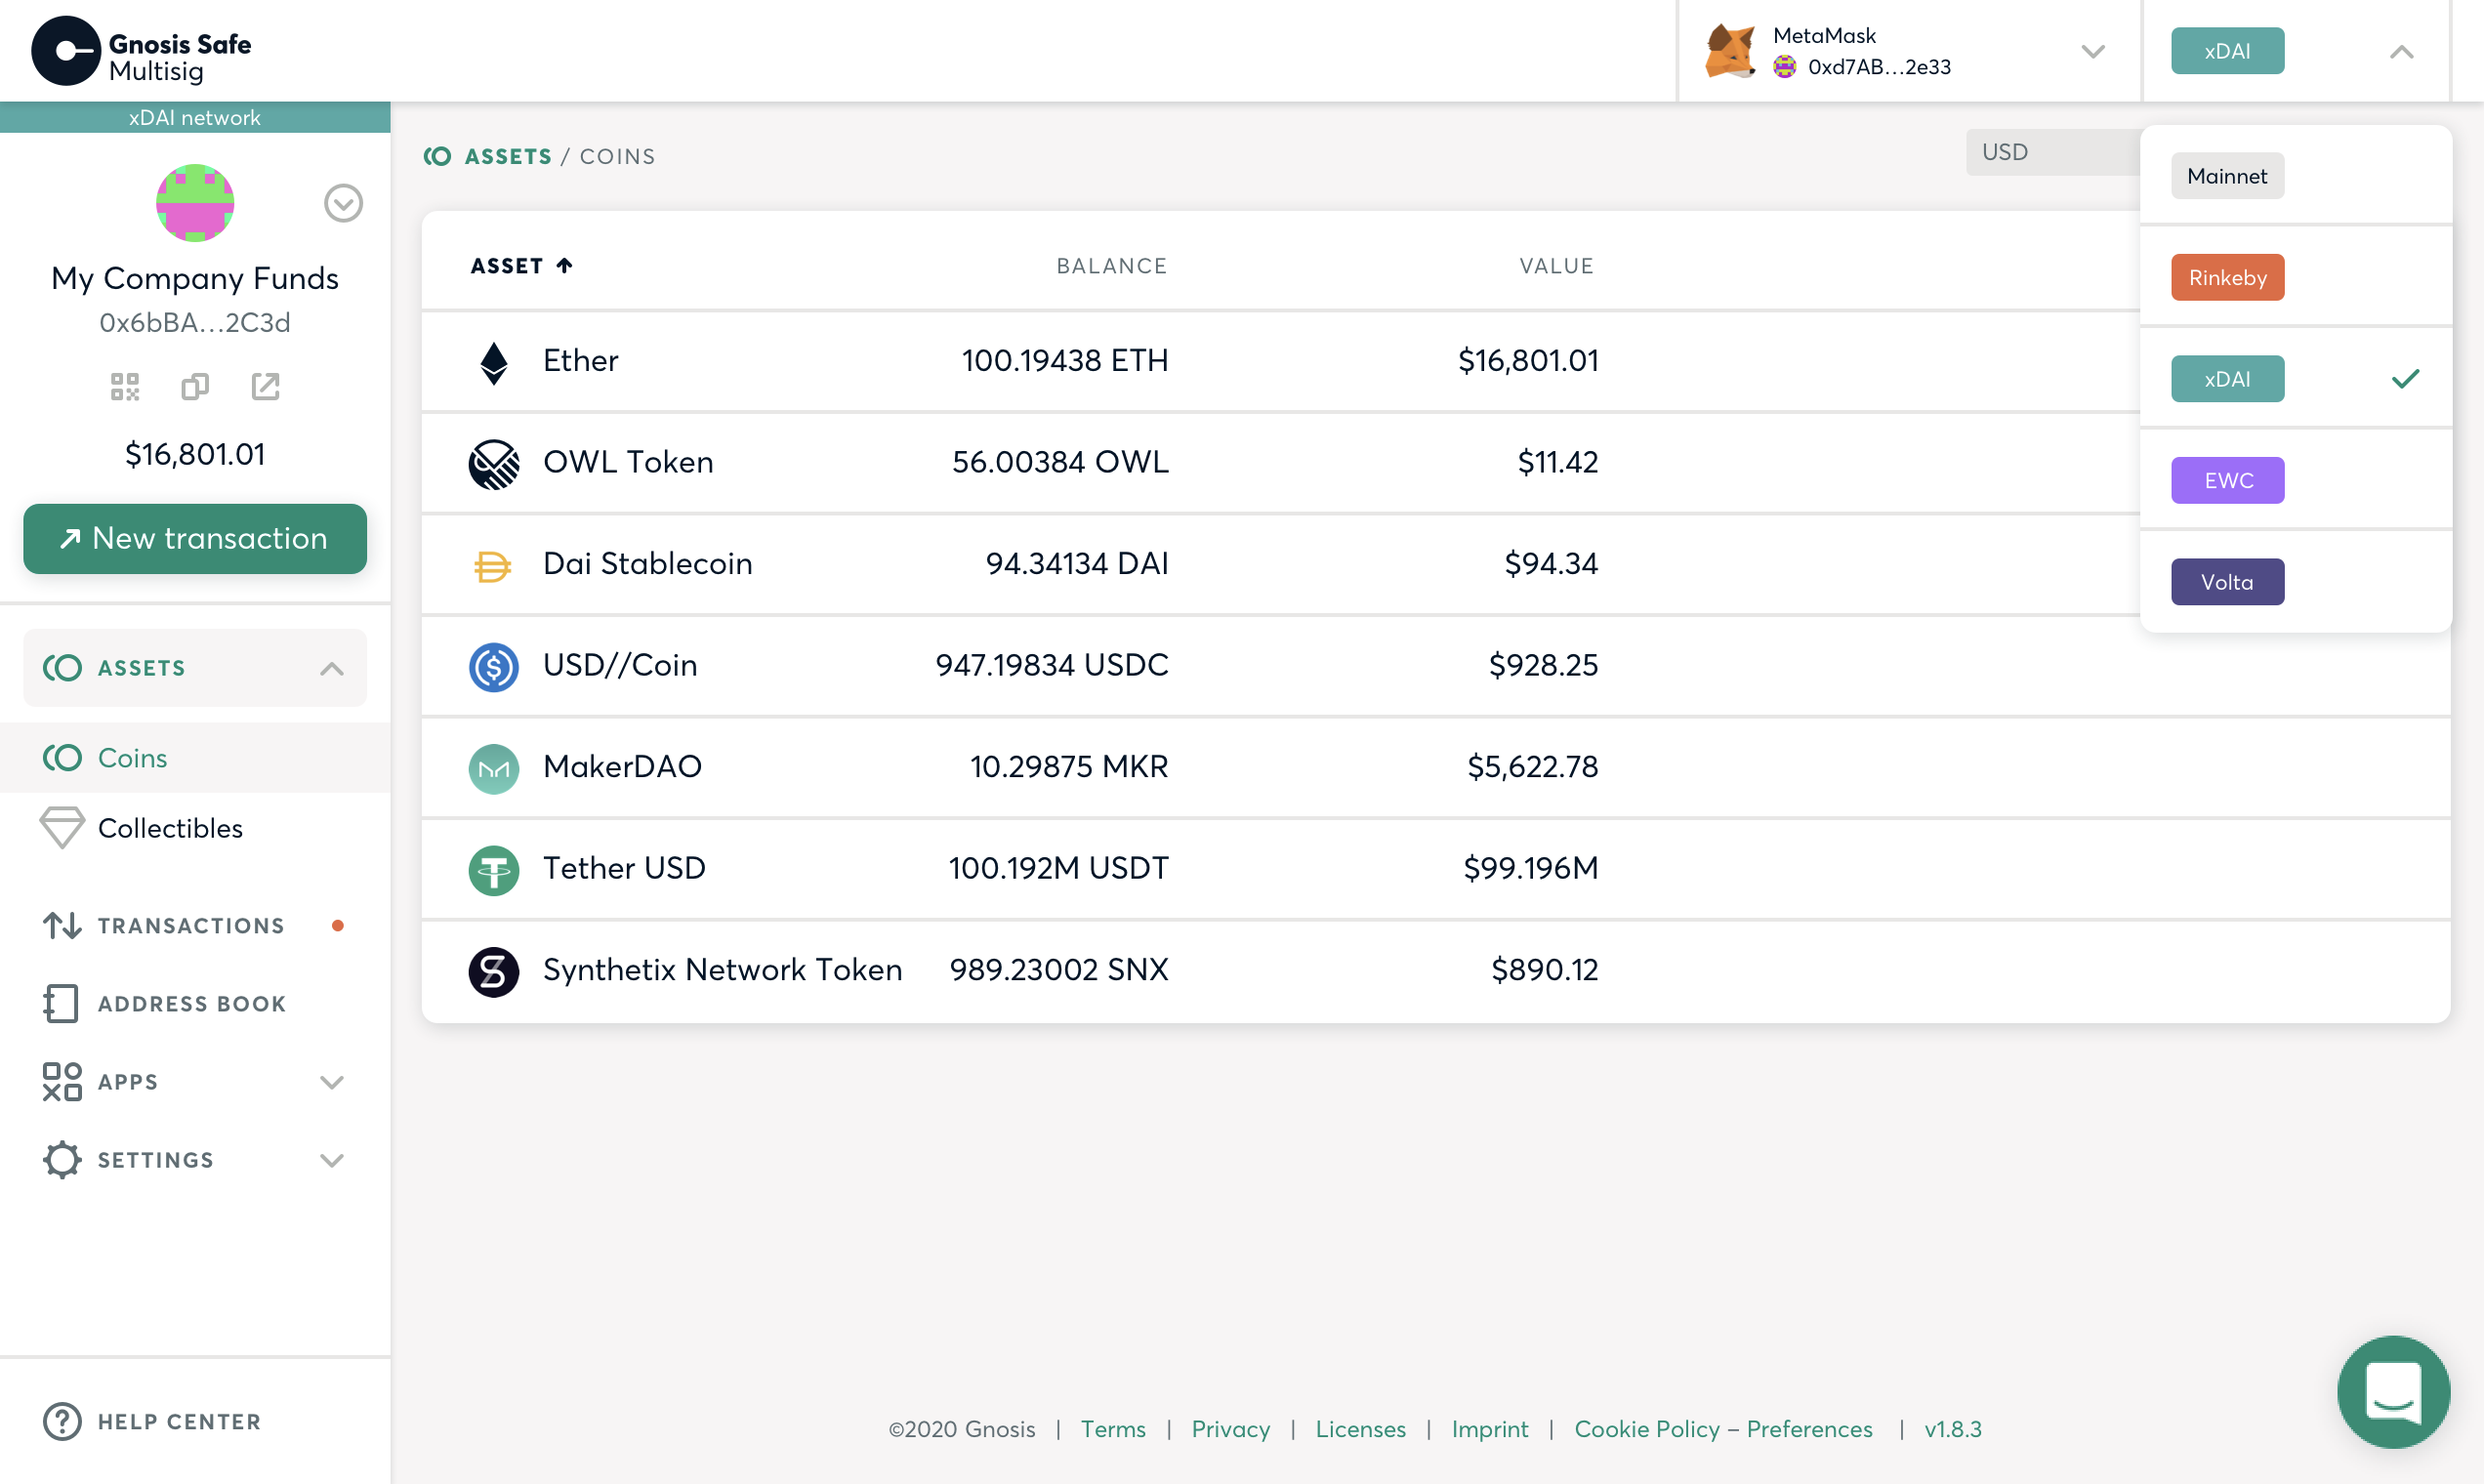Viewport: 2484px width, 1484px height.
Task: Click the 56.00384 OWL balance
Action: click(x=1060, y=462)
